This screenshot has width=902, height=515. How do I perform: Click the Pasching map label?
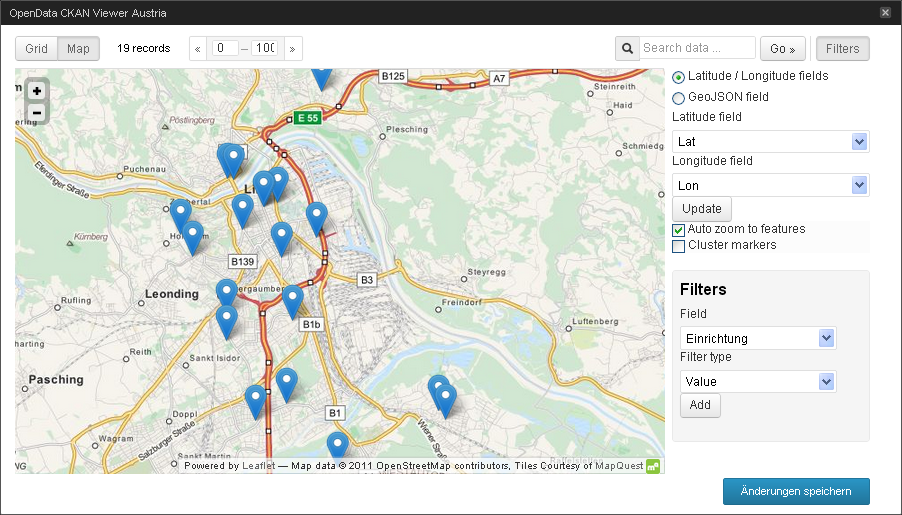[56, 380]
